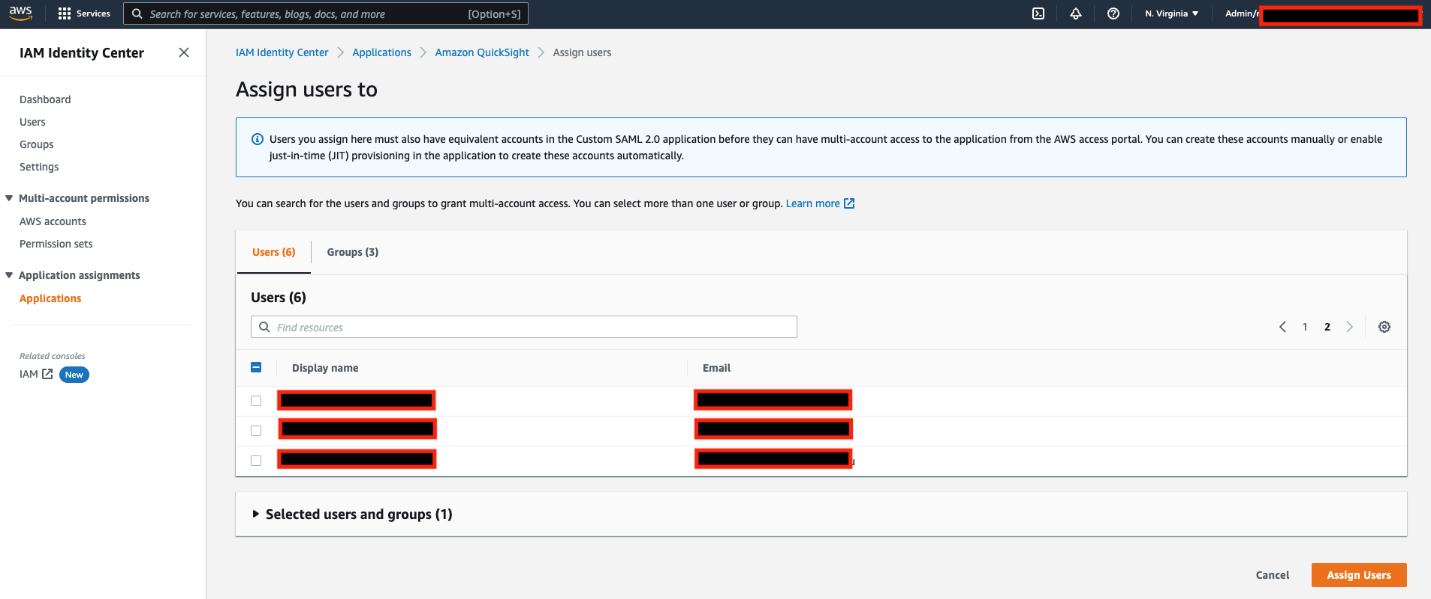Viewport: 1431px width, 599px height.
Task: Switch to the Groups (3) tab
Action: click(x=352, y=252)
